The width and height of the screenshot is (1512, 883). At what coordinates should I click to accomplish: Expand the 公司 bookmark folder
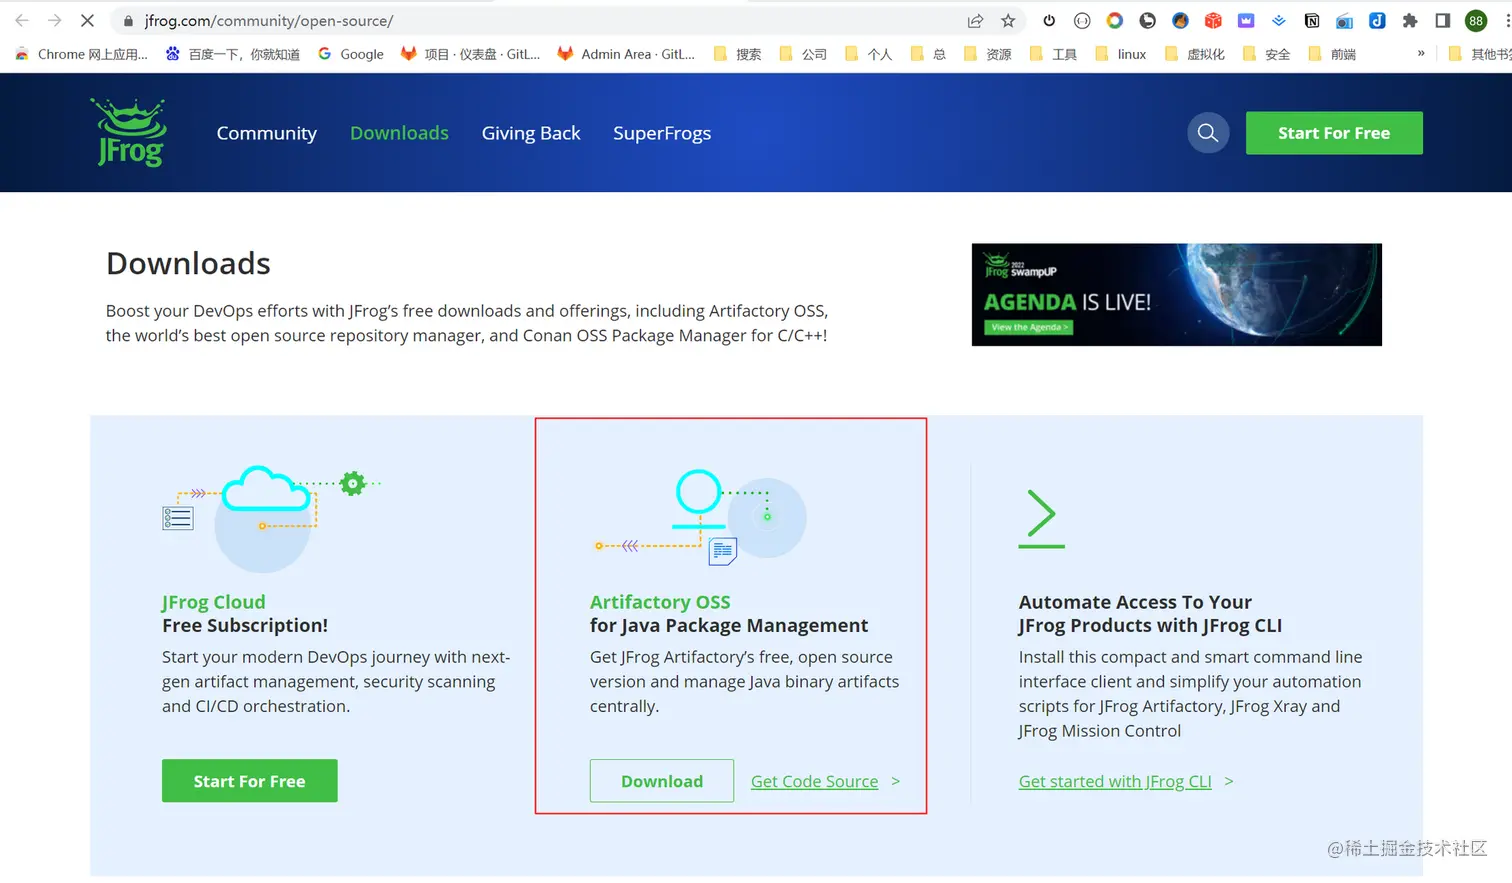point(803,54)
